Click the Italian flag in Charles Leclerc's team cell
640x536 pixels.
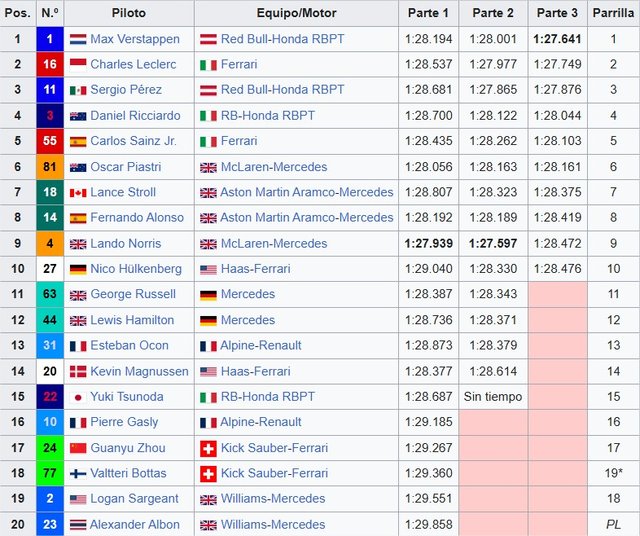[x=208, y=65]
